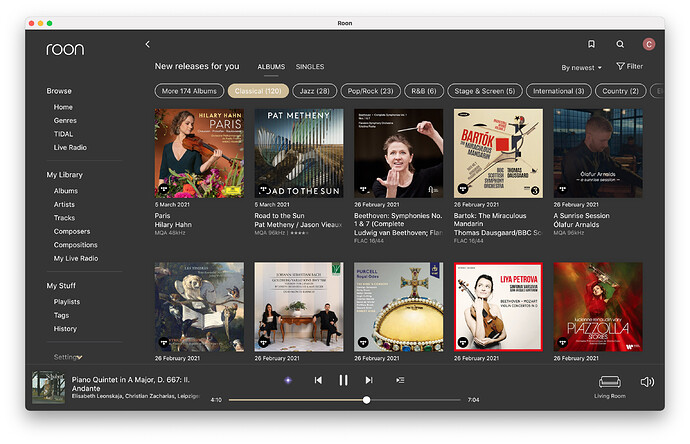Click the Hilary Hahn artist name

[x=173, y=224]
